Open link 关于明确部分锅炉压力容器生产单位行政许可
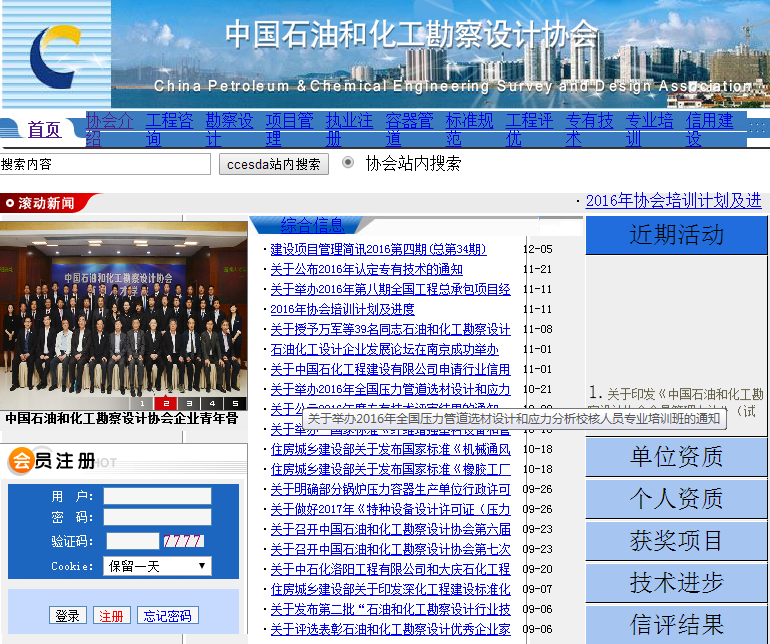770x644 pixels. (x=390, y=490)
